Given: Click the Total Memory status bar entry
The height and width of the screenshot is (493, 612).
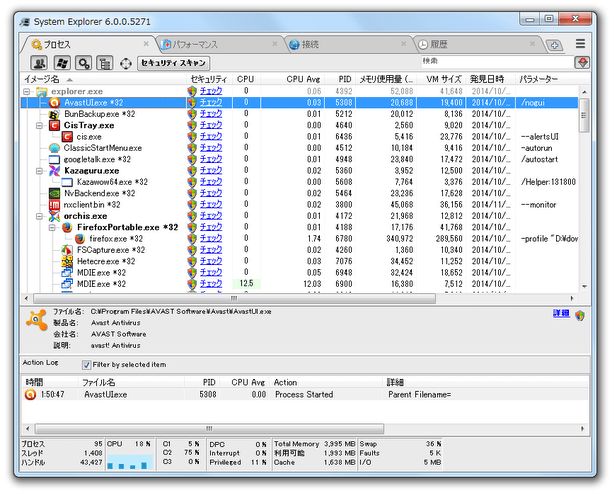Looking at the screenshot, I should [x=315, y=444].
